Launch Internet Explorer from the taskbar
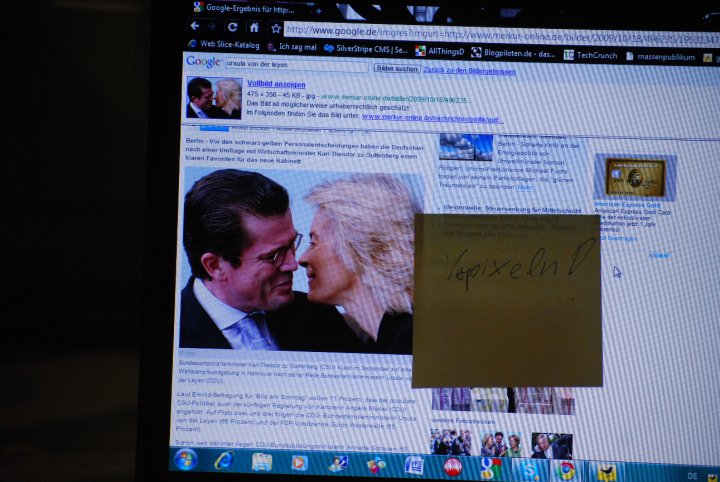This screenshot has width=720, height=482. click(224, 460)
